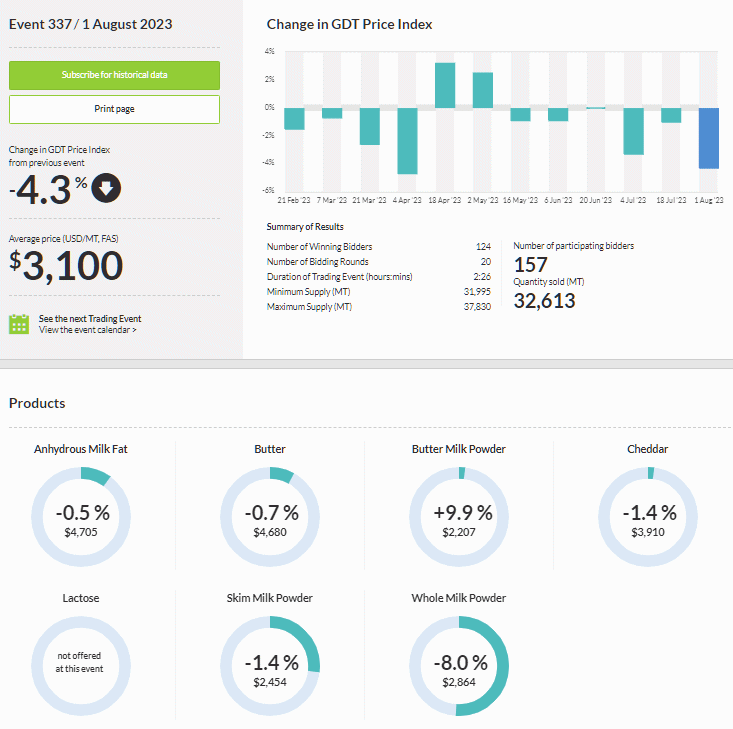Click the $2,207 Butter Milk Powder price
Screen dimensions: 733x729
coord(459,532)
